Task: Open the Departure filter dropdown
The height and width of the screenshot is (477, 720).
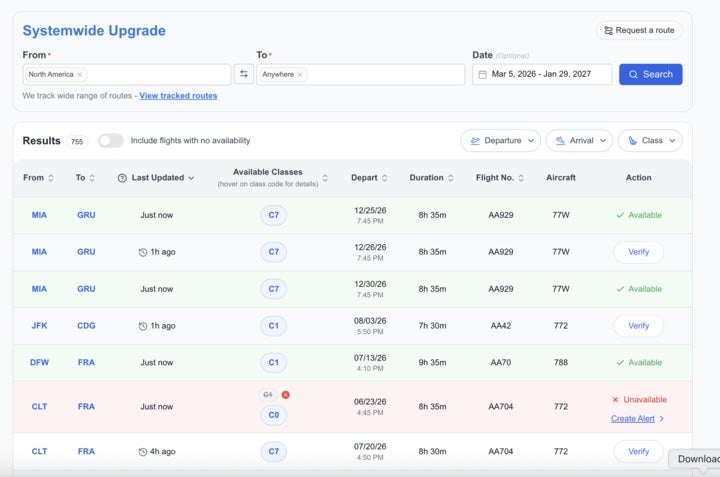Action: pyautogui.click(x=500, y=141)
